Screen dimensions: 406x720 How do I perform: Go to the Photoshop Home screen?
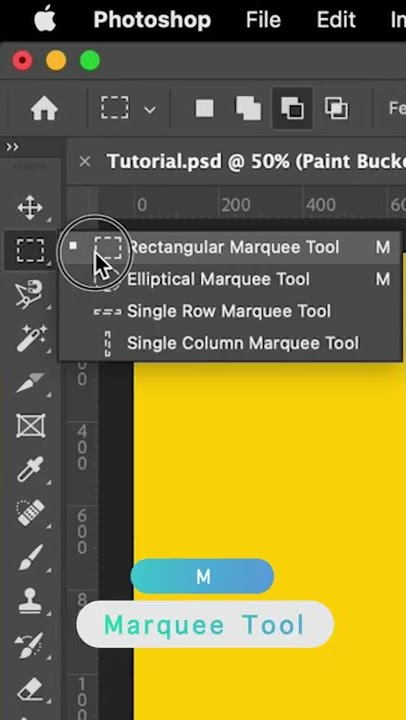[x=44, y=109]
